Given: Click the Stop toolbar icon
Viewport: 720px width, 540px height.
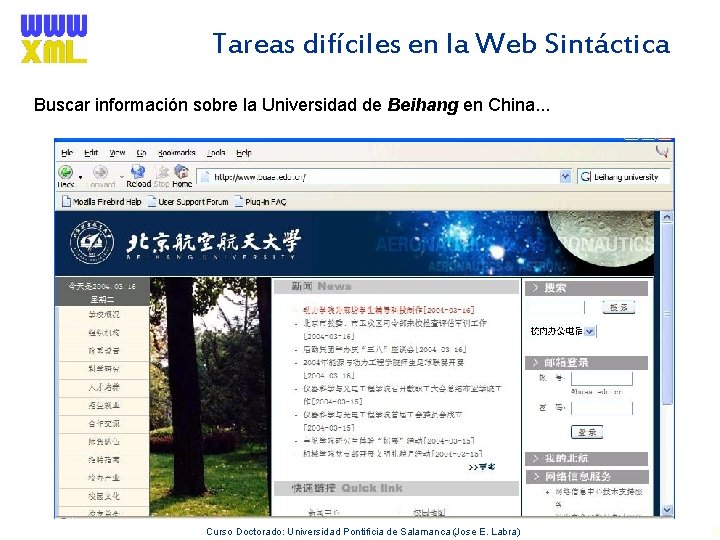Looking at the screenshot, I should coord(162,172).
